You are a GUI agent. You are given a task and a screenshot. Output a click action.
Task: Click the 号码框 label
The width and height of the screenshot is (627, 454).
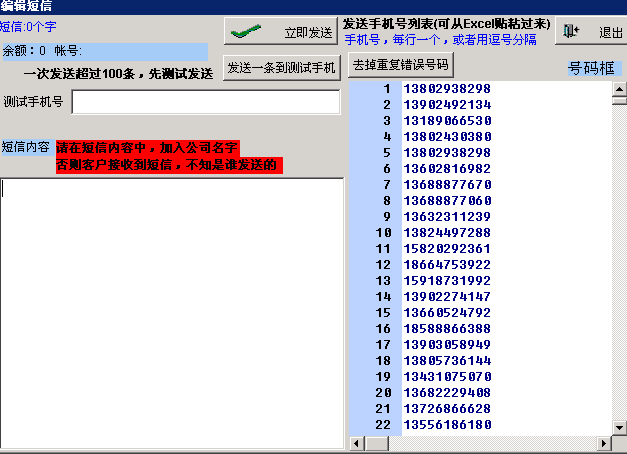tap(590, 68)
